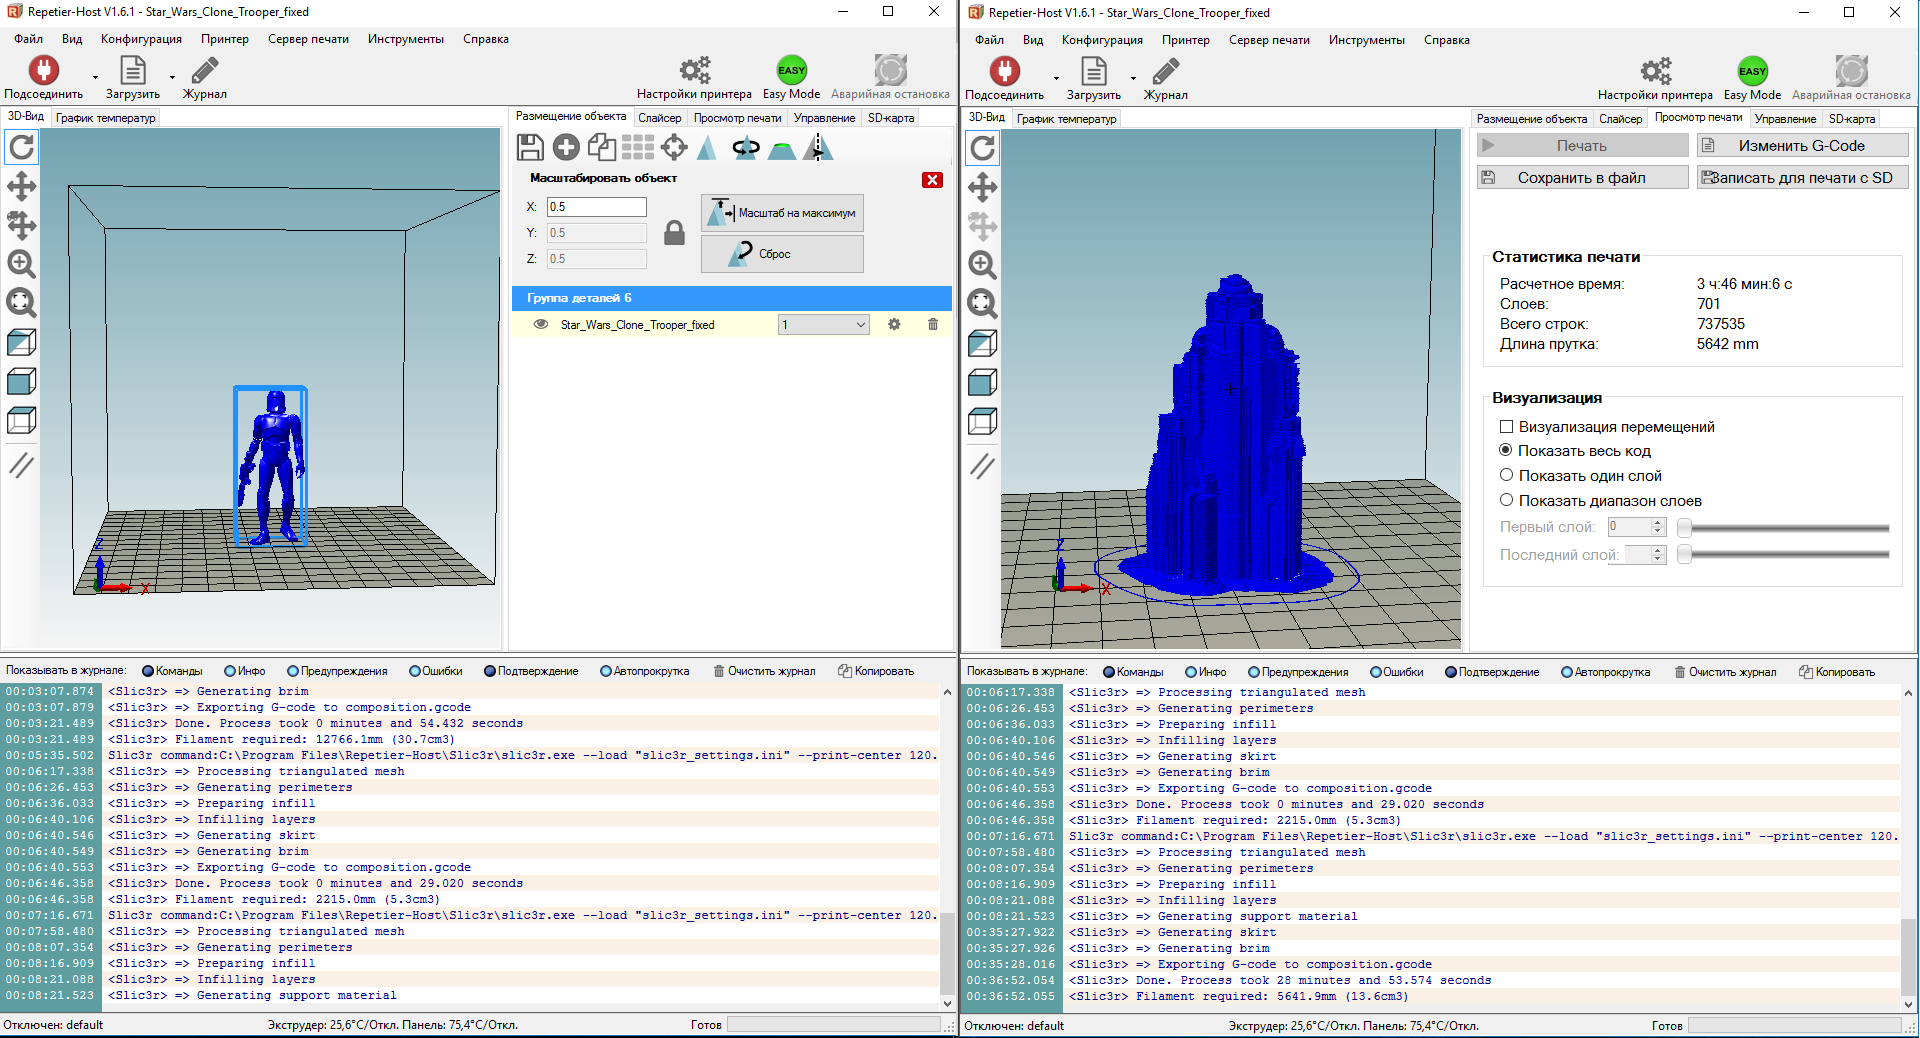Click reset view icon in right 3D viewer
Image resolution: width=1920 pixels, height=1038 pixels.
click(x=983, y=148)
